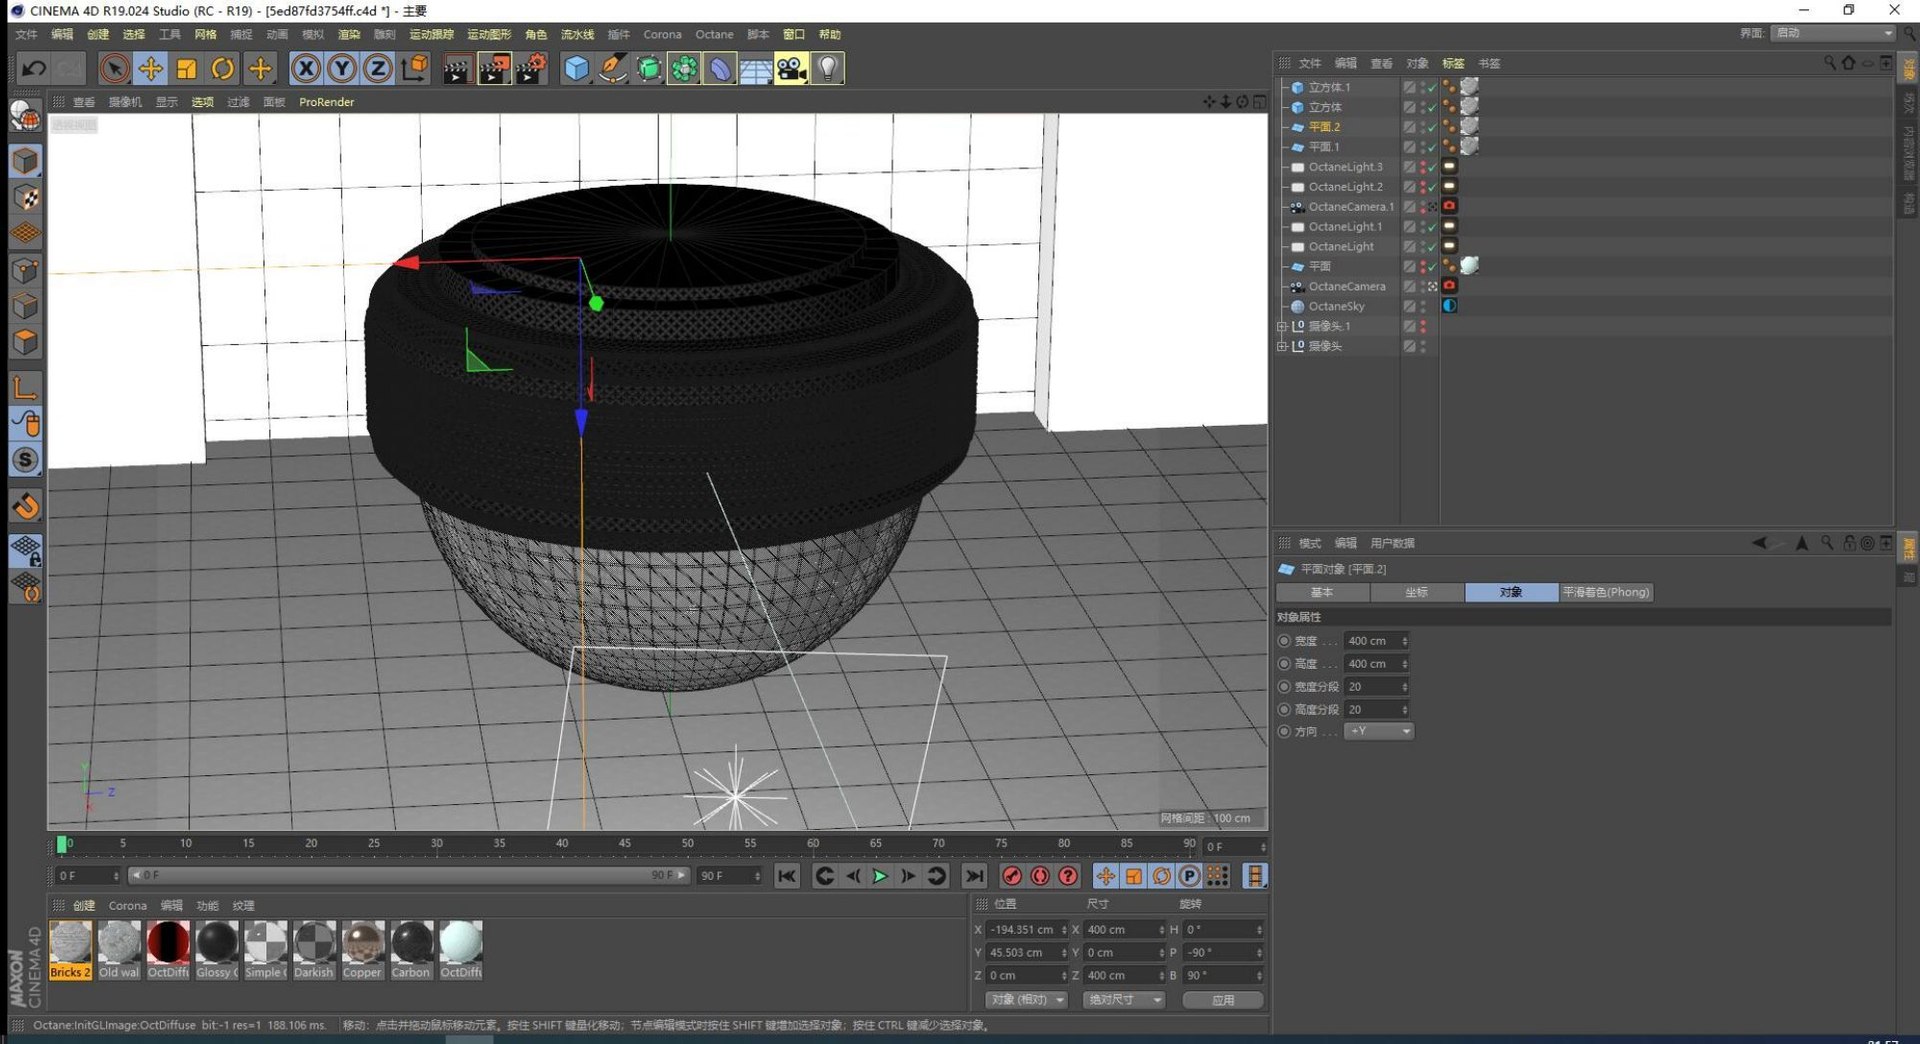Toggle X axis lock
Viewport: 1920px width, 1044px height.
click(306, 68)
